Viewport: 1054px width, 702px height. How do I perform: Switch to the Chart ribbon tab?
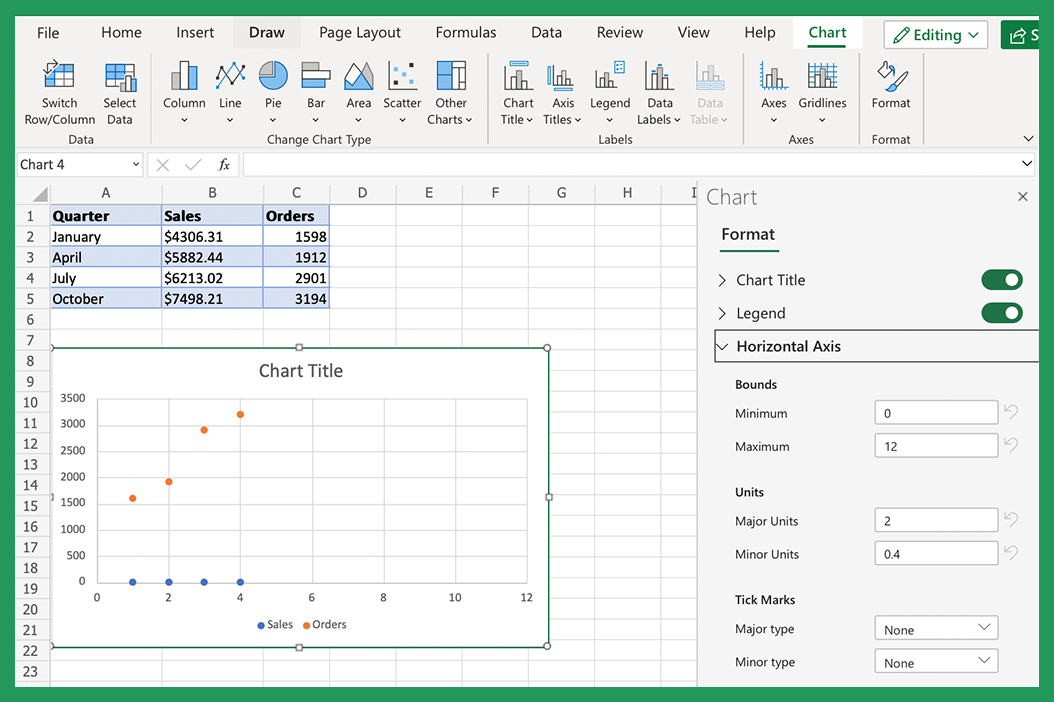point(827,32)
